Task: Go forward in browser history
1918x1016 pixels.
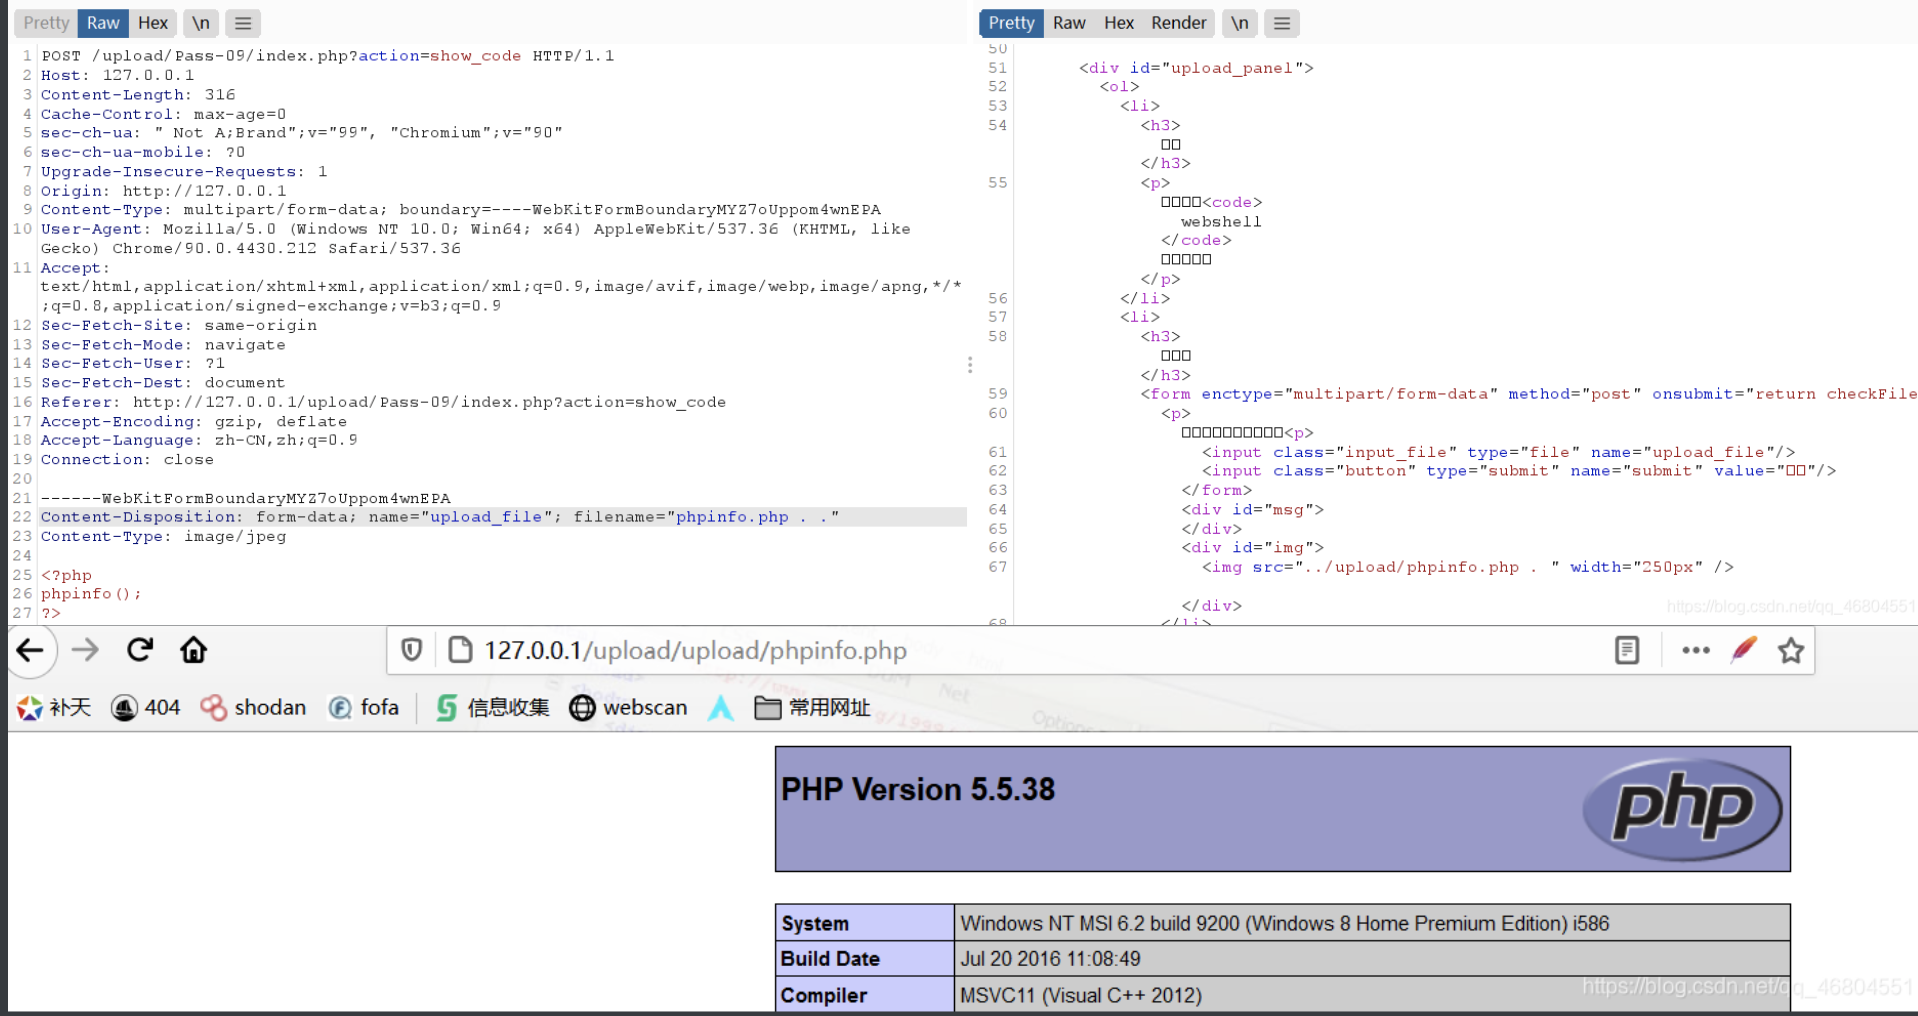Action: [x=86, y=651]
